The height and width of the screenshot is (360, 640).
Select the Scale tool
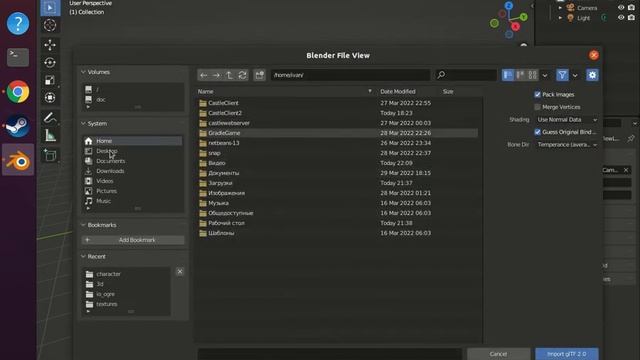pos(50,80)
